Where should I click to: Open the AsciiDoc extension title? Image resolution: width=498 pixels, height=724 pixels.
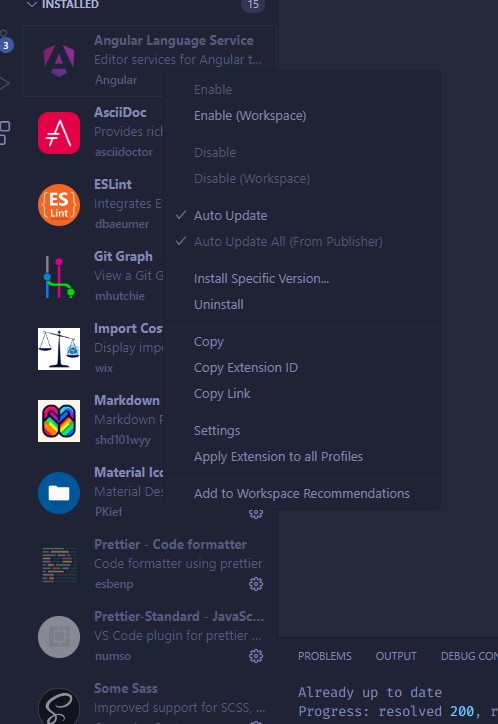click(120, 112)
